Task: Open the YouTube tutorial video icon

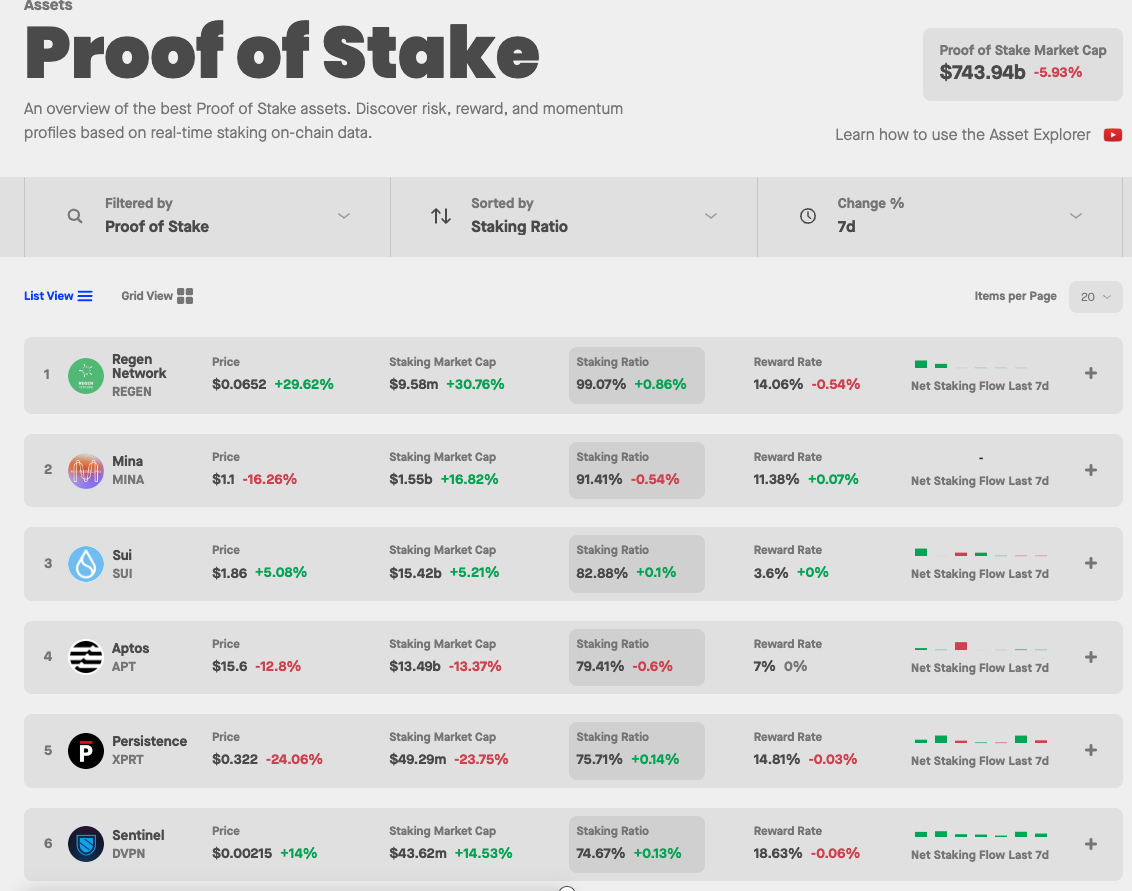Action: tap(1113, 135)
